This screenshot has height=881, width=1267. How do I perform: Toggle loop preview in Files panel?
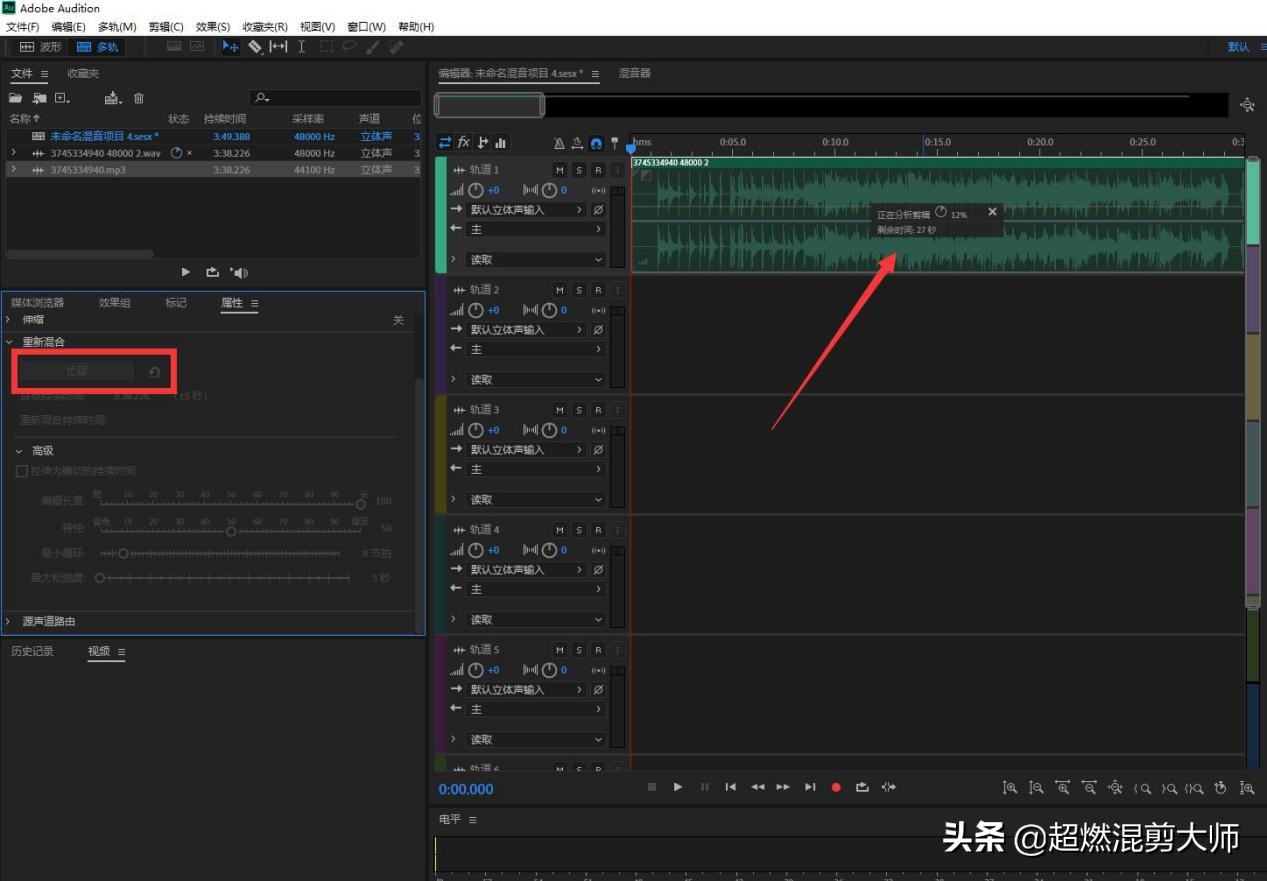tap(212, 272)
